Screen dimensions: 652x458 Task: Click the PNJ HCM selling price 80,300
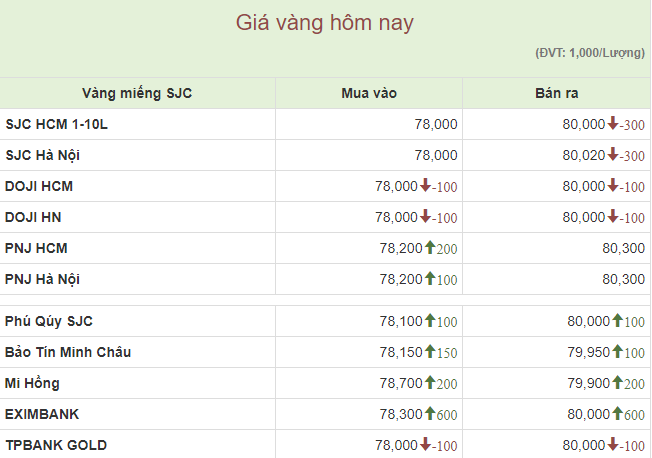tap(623, 248)
